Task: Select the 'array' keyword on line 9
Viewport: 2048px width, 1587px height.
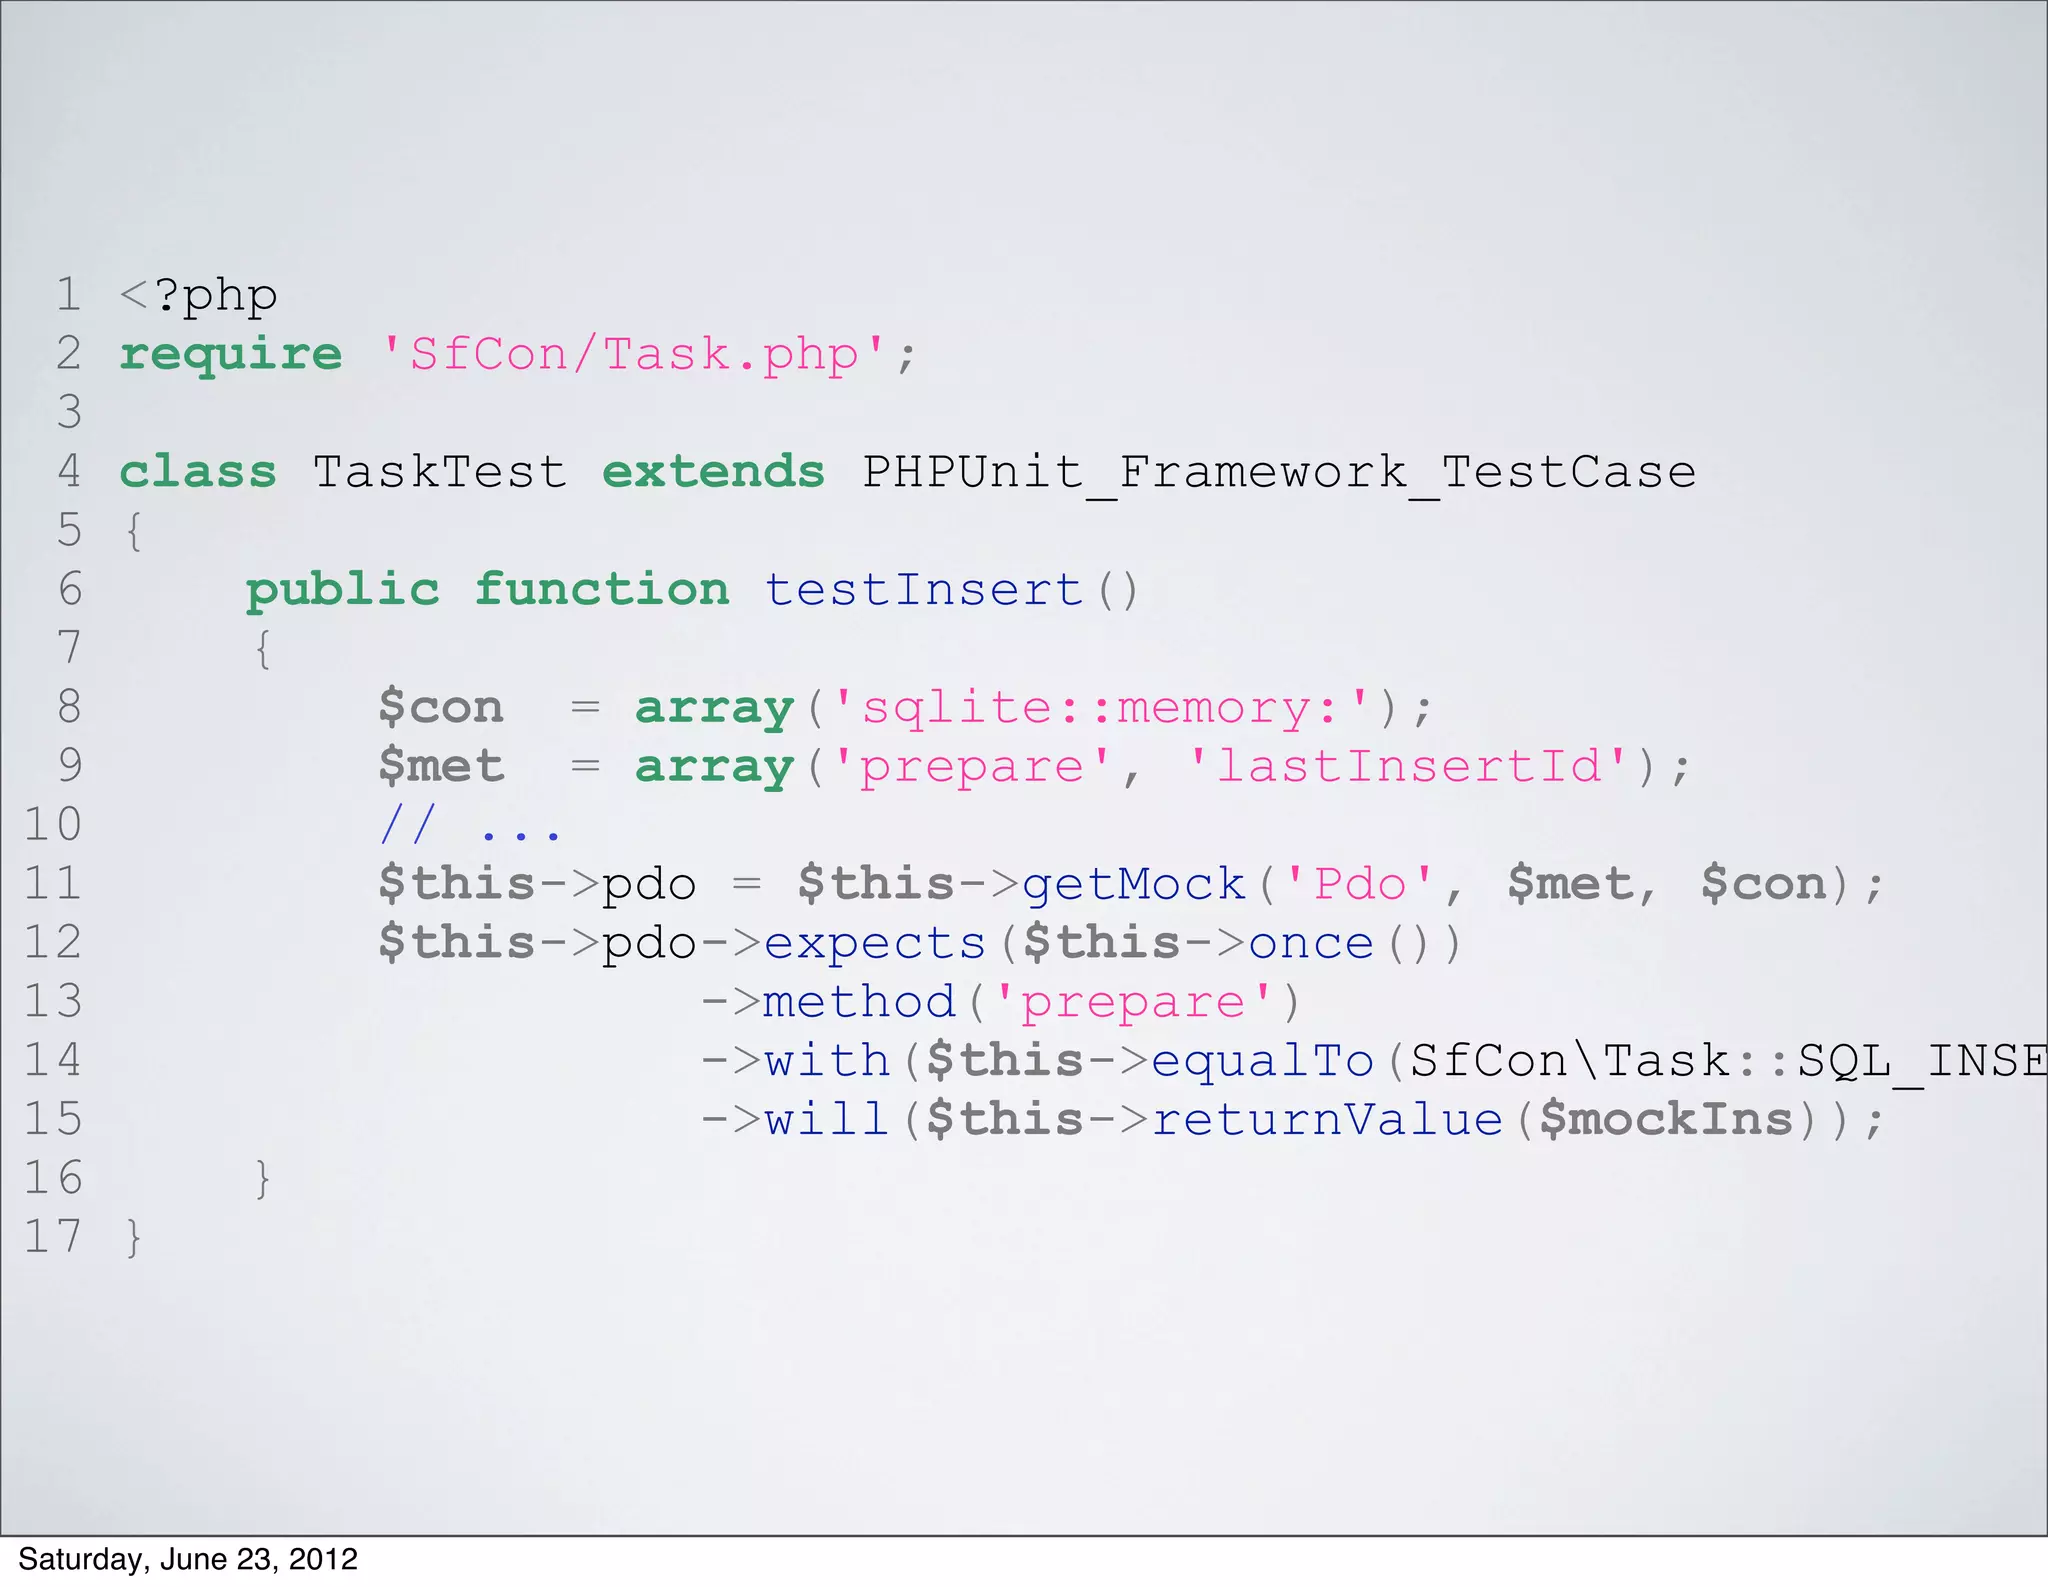Action: coord(714,767)
